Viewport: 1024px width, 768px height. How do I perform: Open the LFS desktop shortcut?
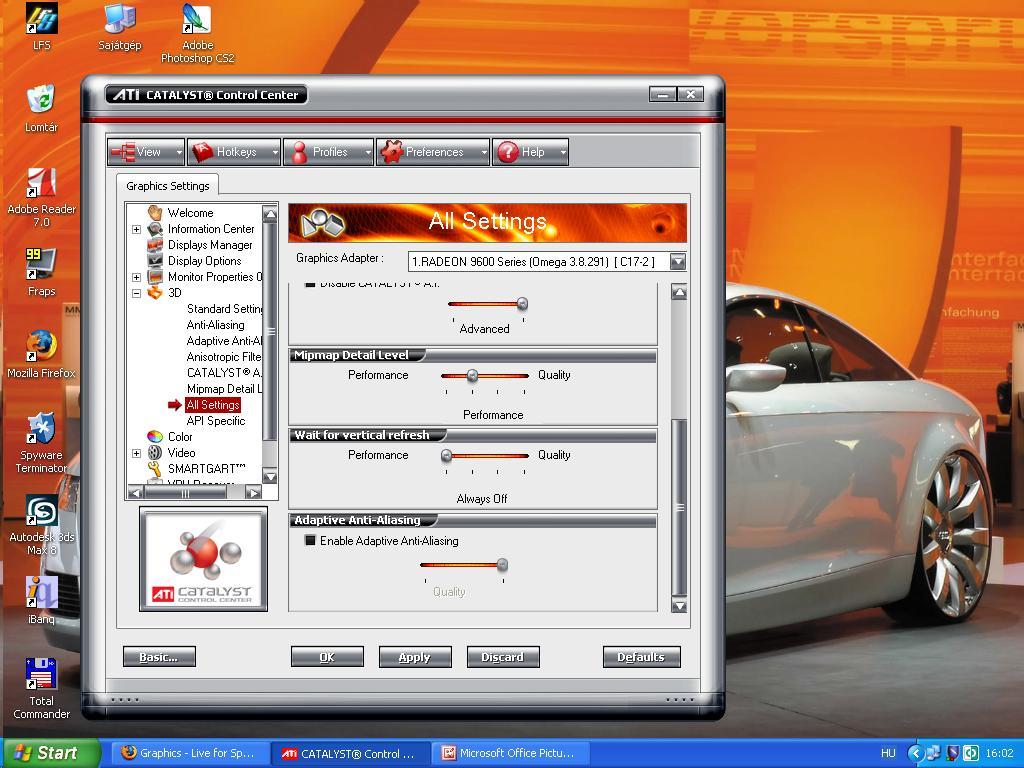[41, 27]
